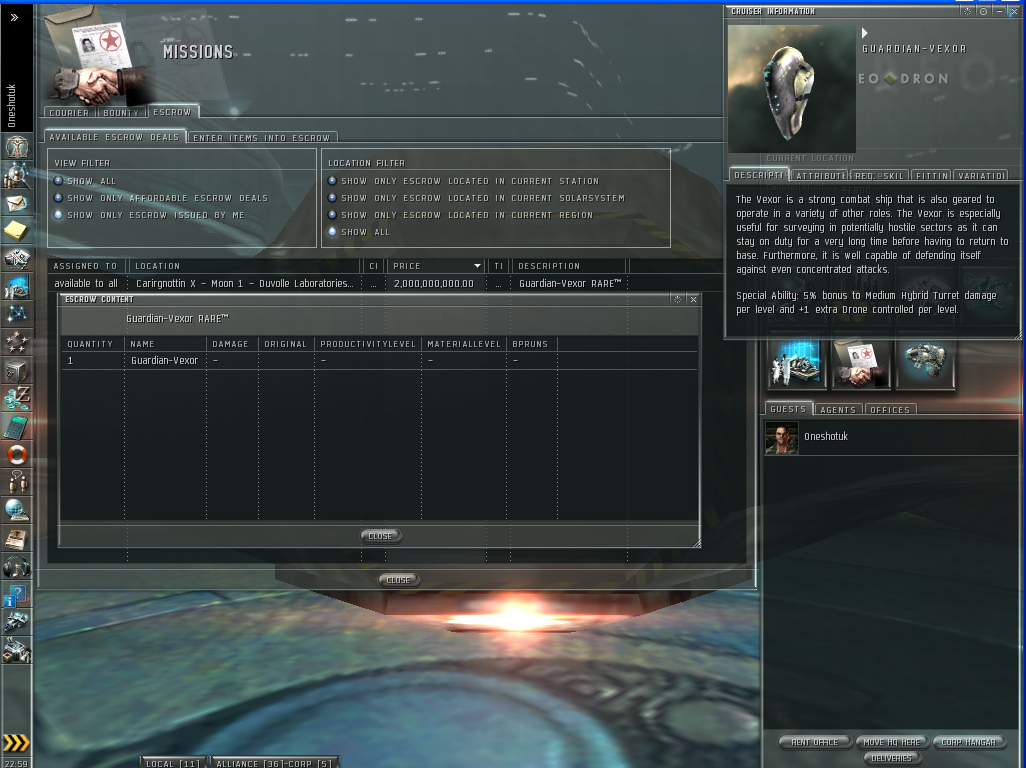Image resolution: width=1026 pixels, height=768 pixels.
Task: Switch to the Courier tab
Action: point(69,113)
